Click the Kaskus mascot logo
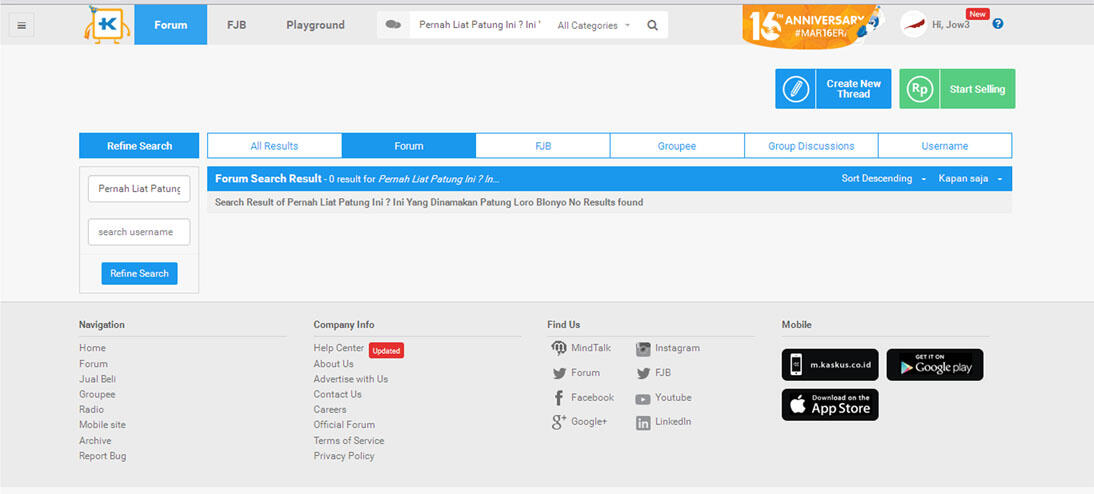This screenshot has width=1094, height=494. coord(107,24)
